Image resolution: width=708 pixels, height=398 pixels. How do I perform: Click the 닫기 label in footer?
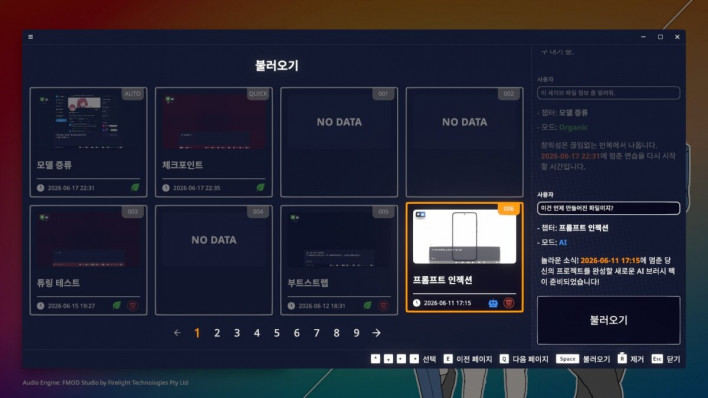pyautogui.click(x=673, y=359)
